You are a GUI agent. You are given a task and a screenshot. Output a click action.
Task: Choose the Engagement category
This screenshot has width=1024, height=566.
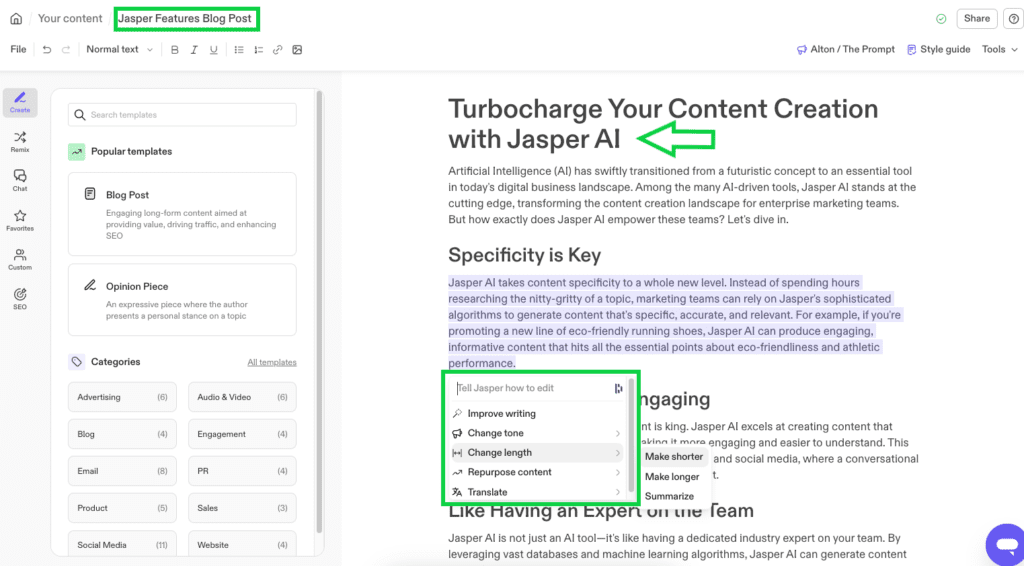(x=242, y=434)
